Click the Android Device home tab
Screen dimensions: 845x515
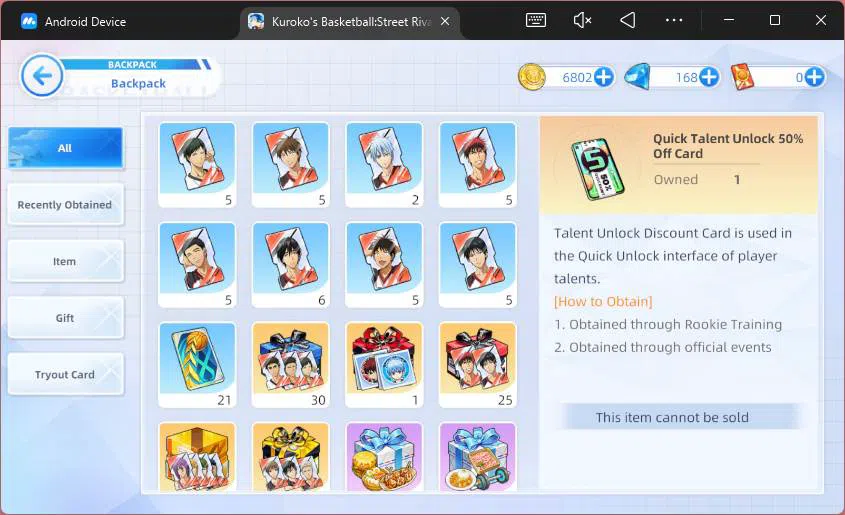(74, 22)
